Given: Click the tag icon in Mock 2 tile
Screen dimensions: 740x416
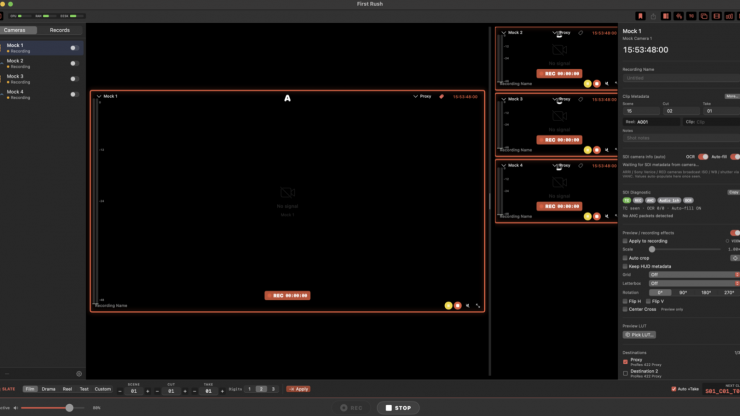Looking at the screenshot, I should coord(580,33).
